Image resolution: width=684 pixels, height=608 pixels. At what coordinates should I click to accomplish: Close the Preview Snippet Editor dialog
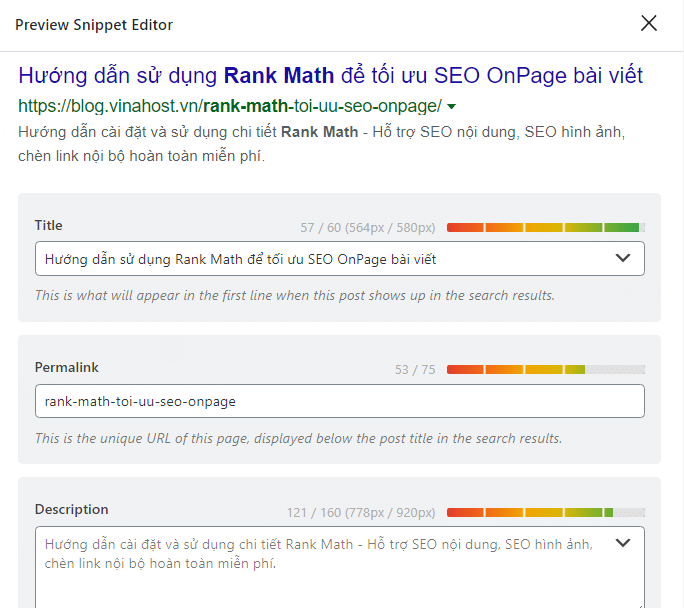click(x=649, y=23)
